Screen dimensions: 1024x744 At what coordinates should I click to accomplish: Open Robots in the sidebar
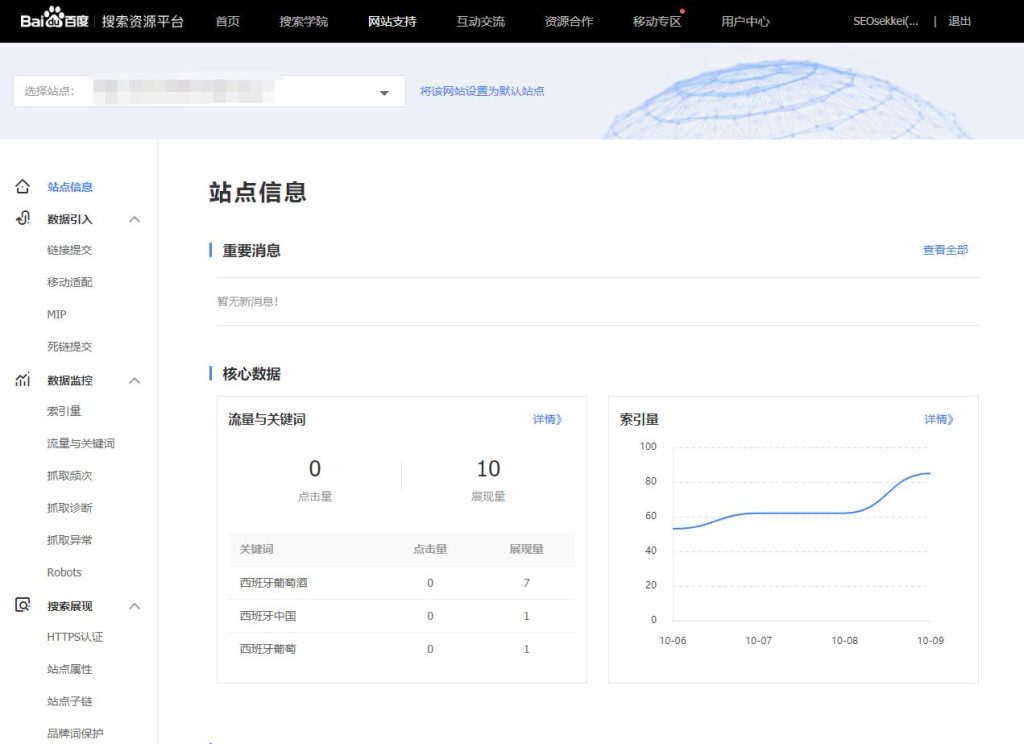pos(64,572)
